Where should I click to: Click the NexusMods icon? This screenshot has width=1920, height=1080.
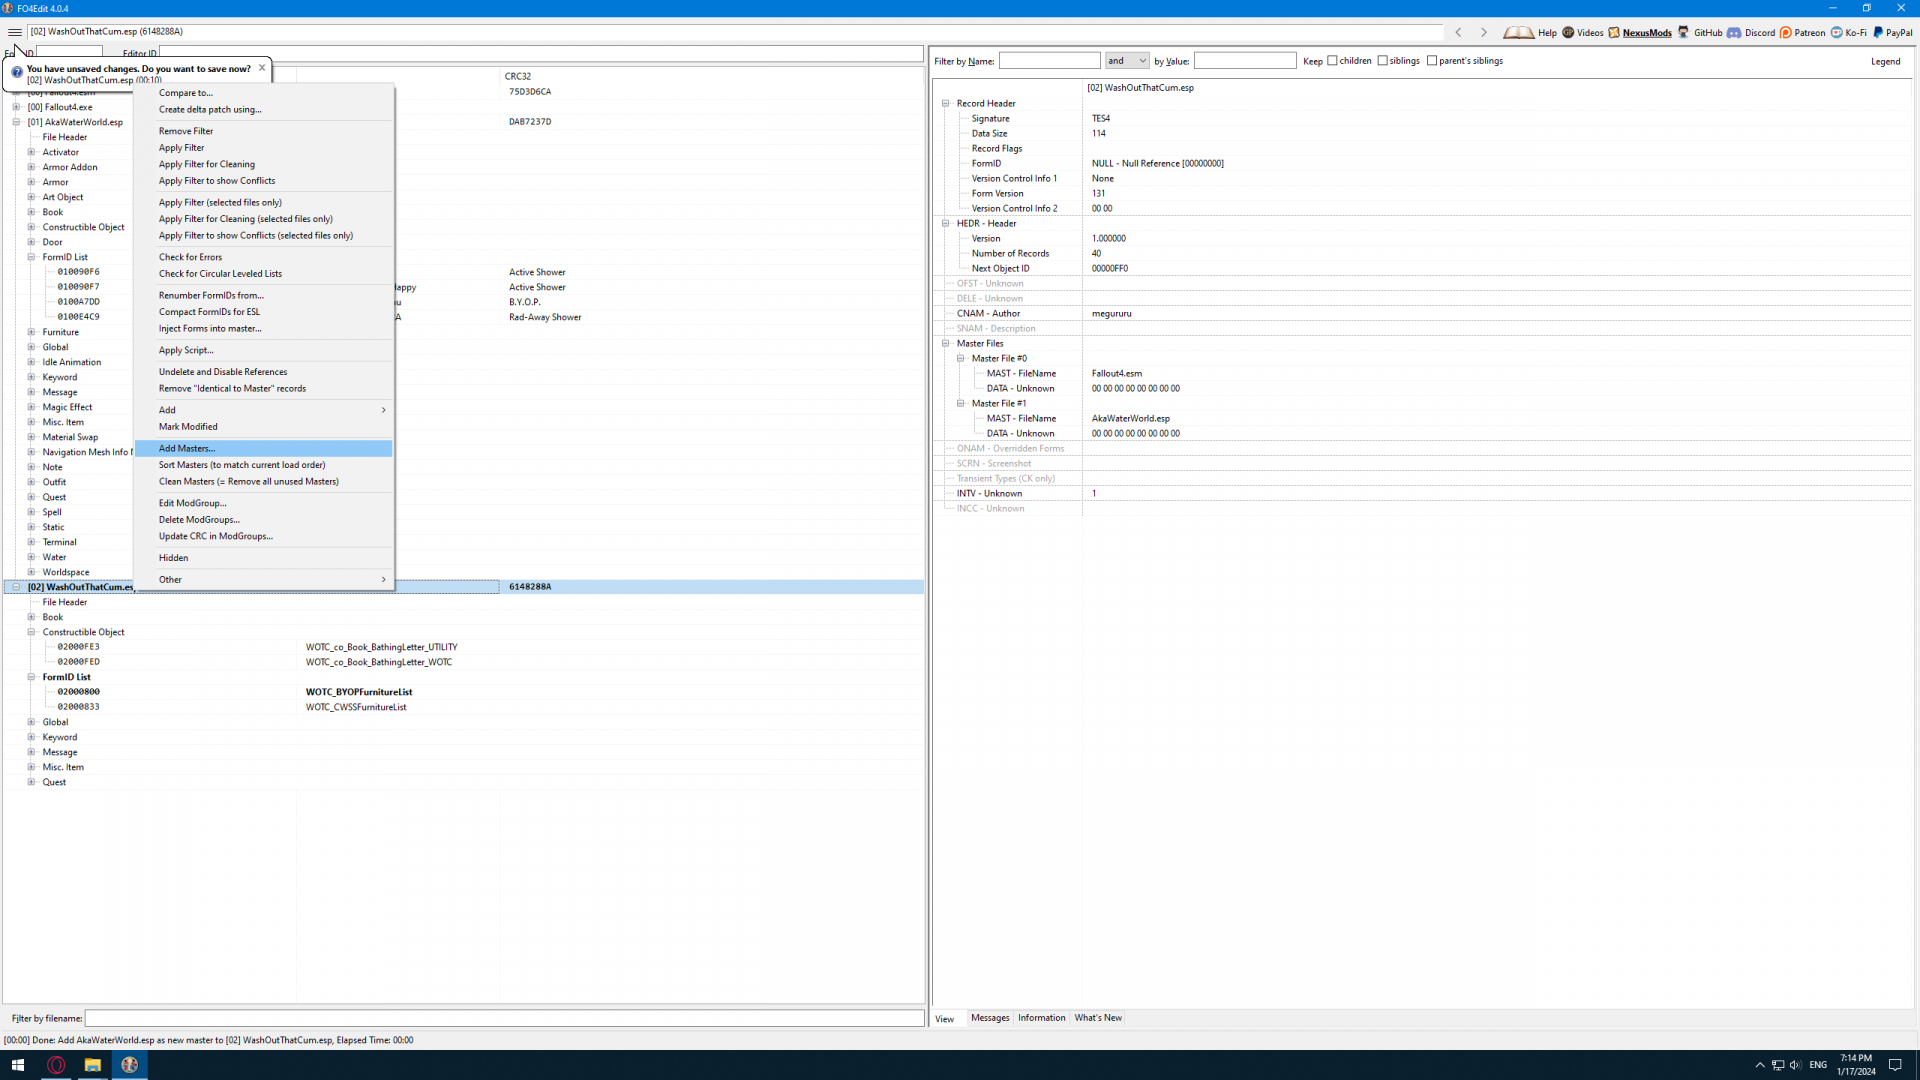click(1614, 32)
